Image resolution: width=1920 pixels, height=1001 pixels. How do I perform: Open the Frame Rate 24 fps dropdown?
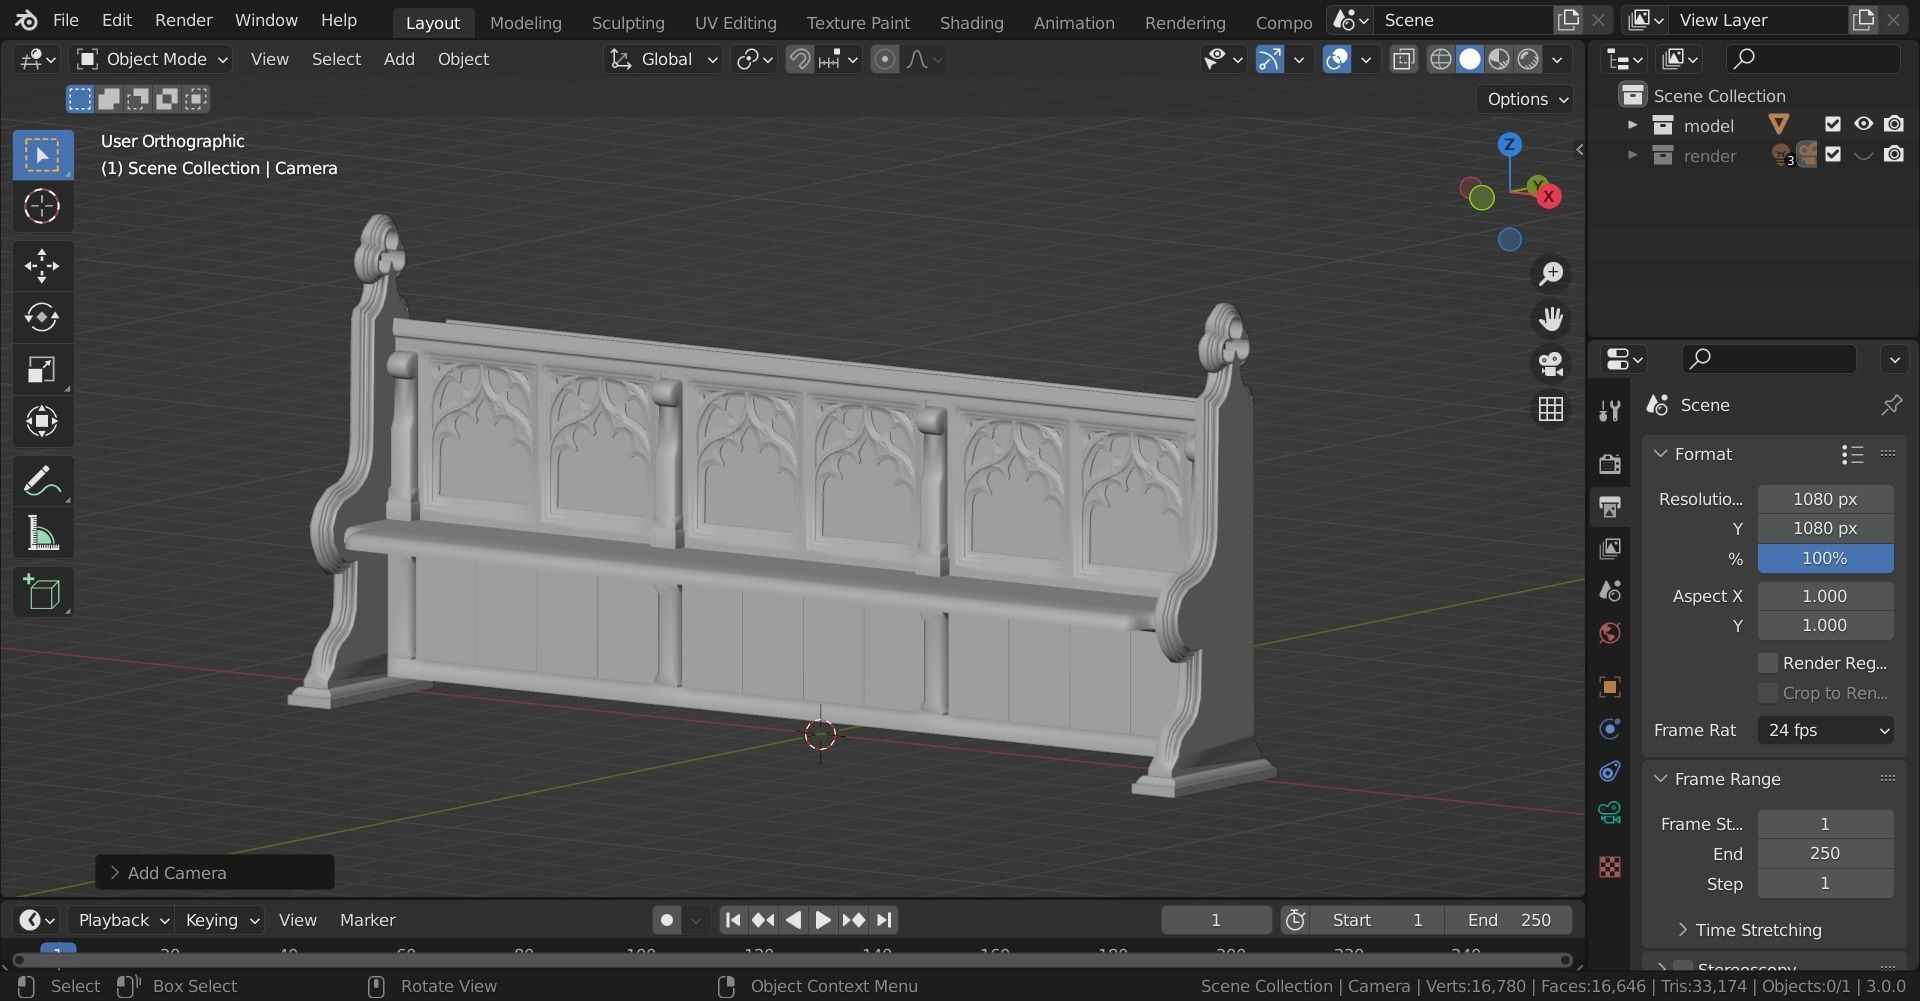coord(1825,731)
